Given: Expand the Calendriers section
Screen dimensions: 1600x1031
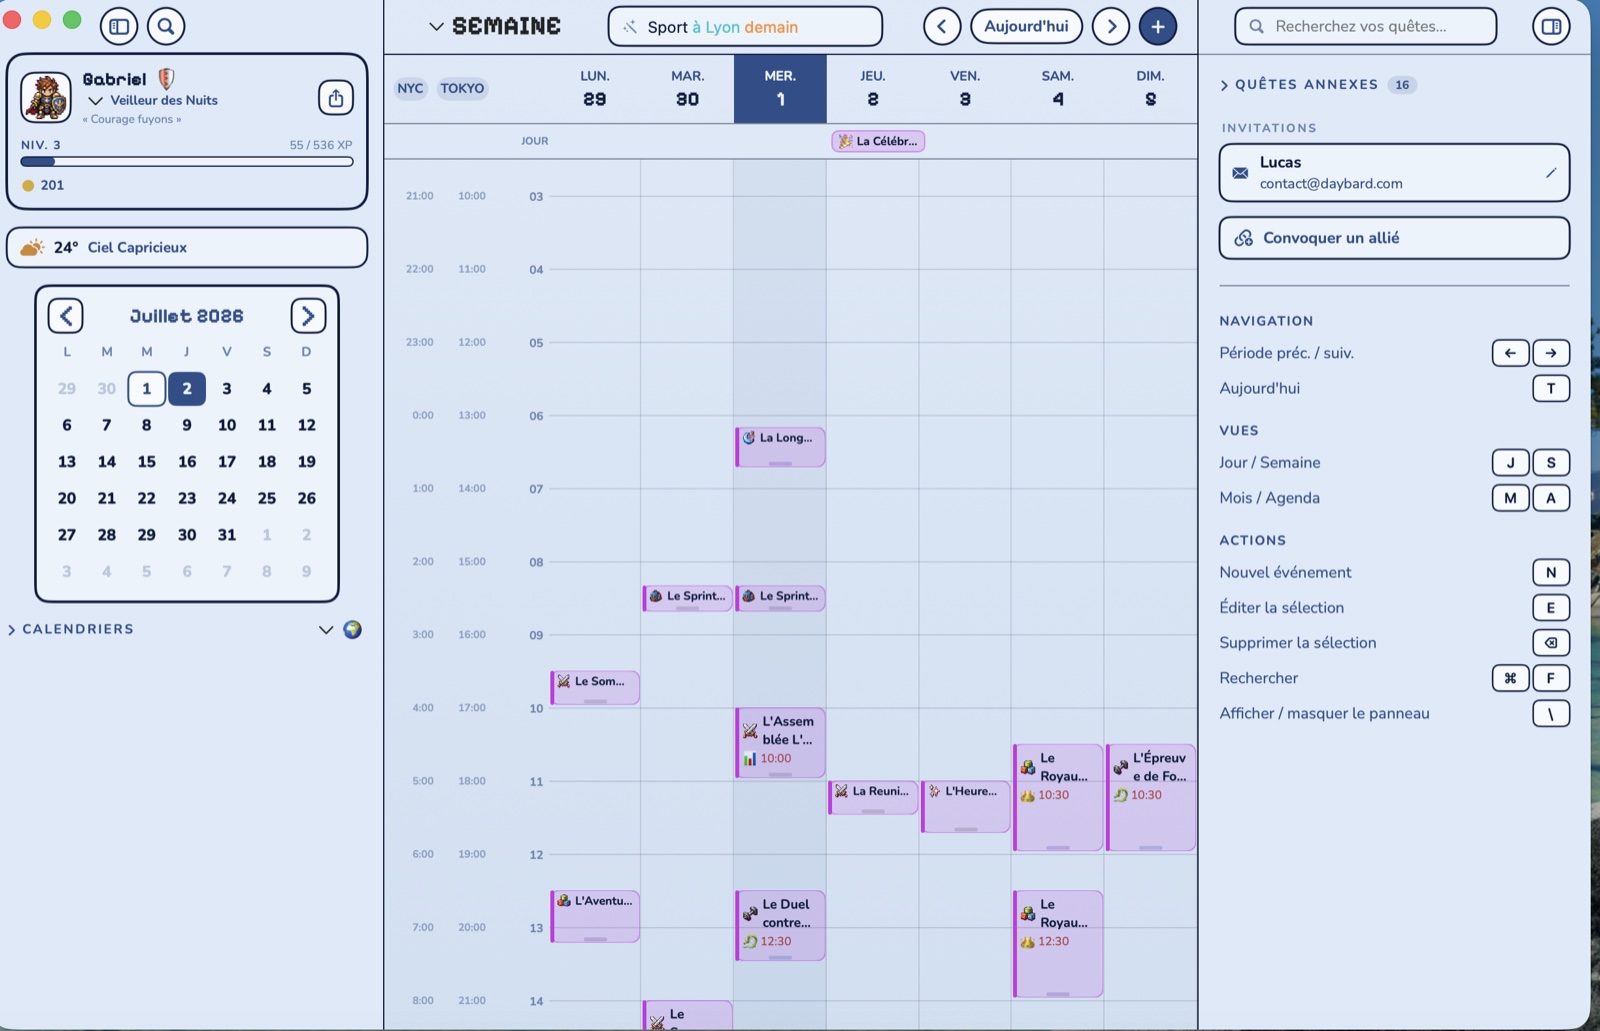Looking at the screenshot, I should 71,629.
